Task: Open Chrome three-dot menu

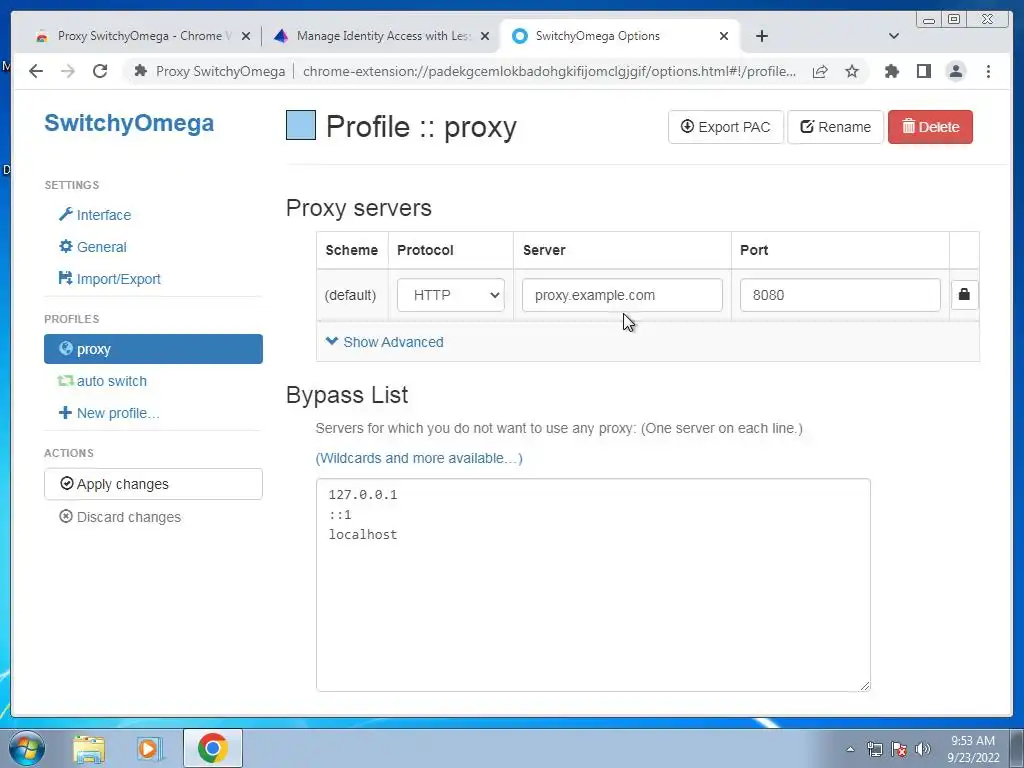Action: [x=988, y=71]
